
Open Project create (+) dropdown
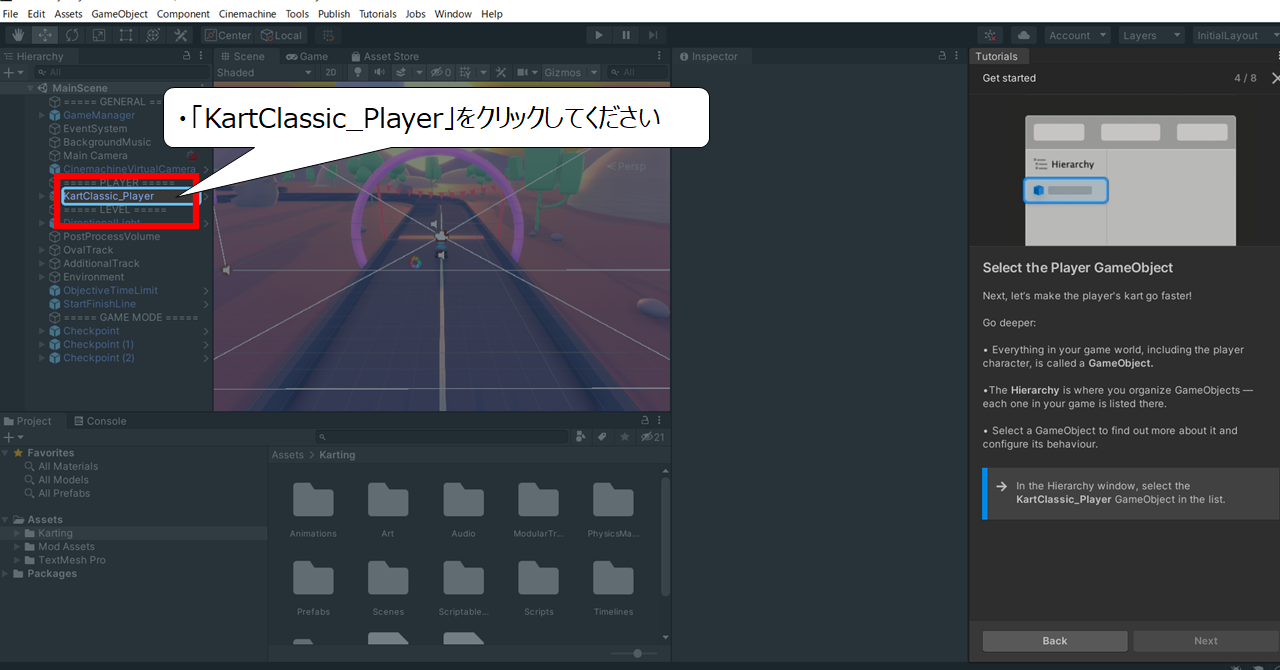[13, 437]
